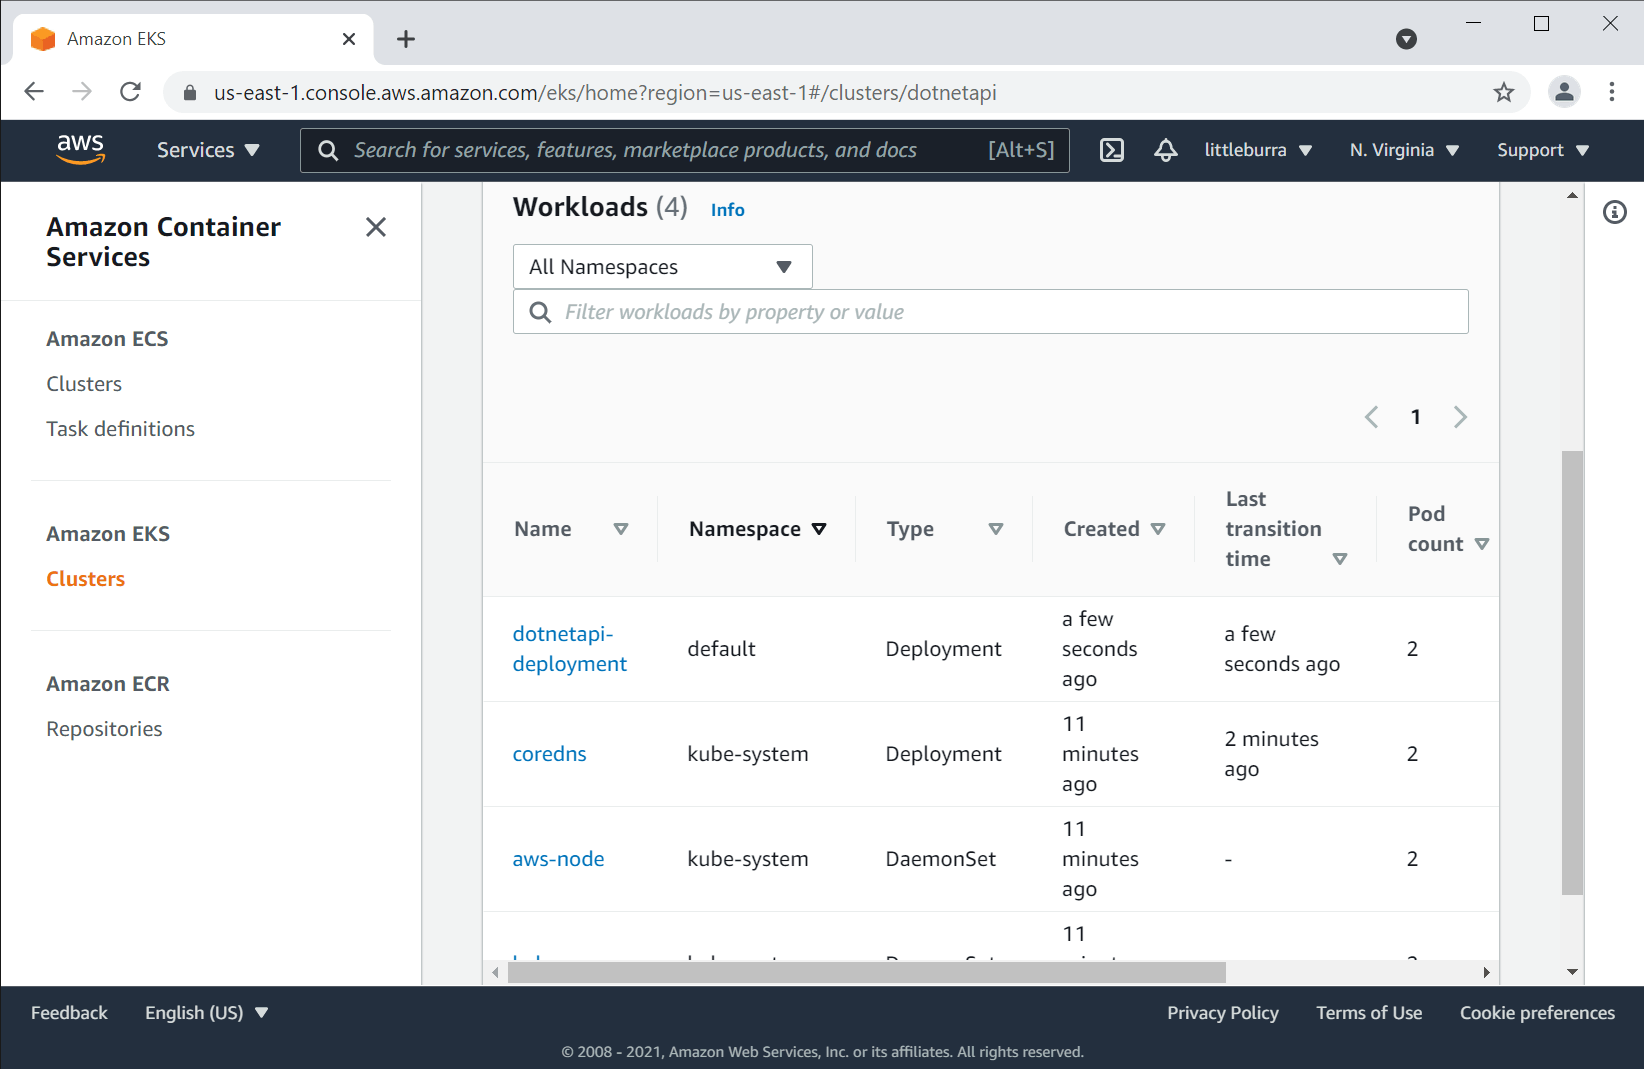Open the dotnetapi-deployment workload
1644x1069 pixels.
click(570, 649)
